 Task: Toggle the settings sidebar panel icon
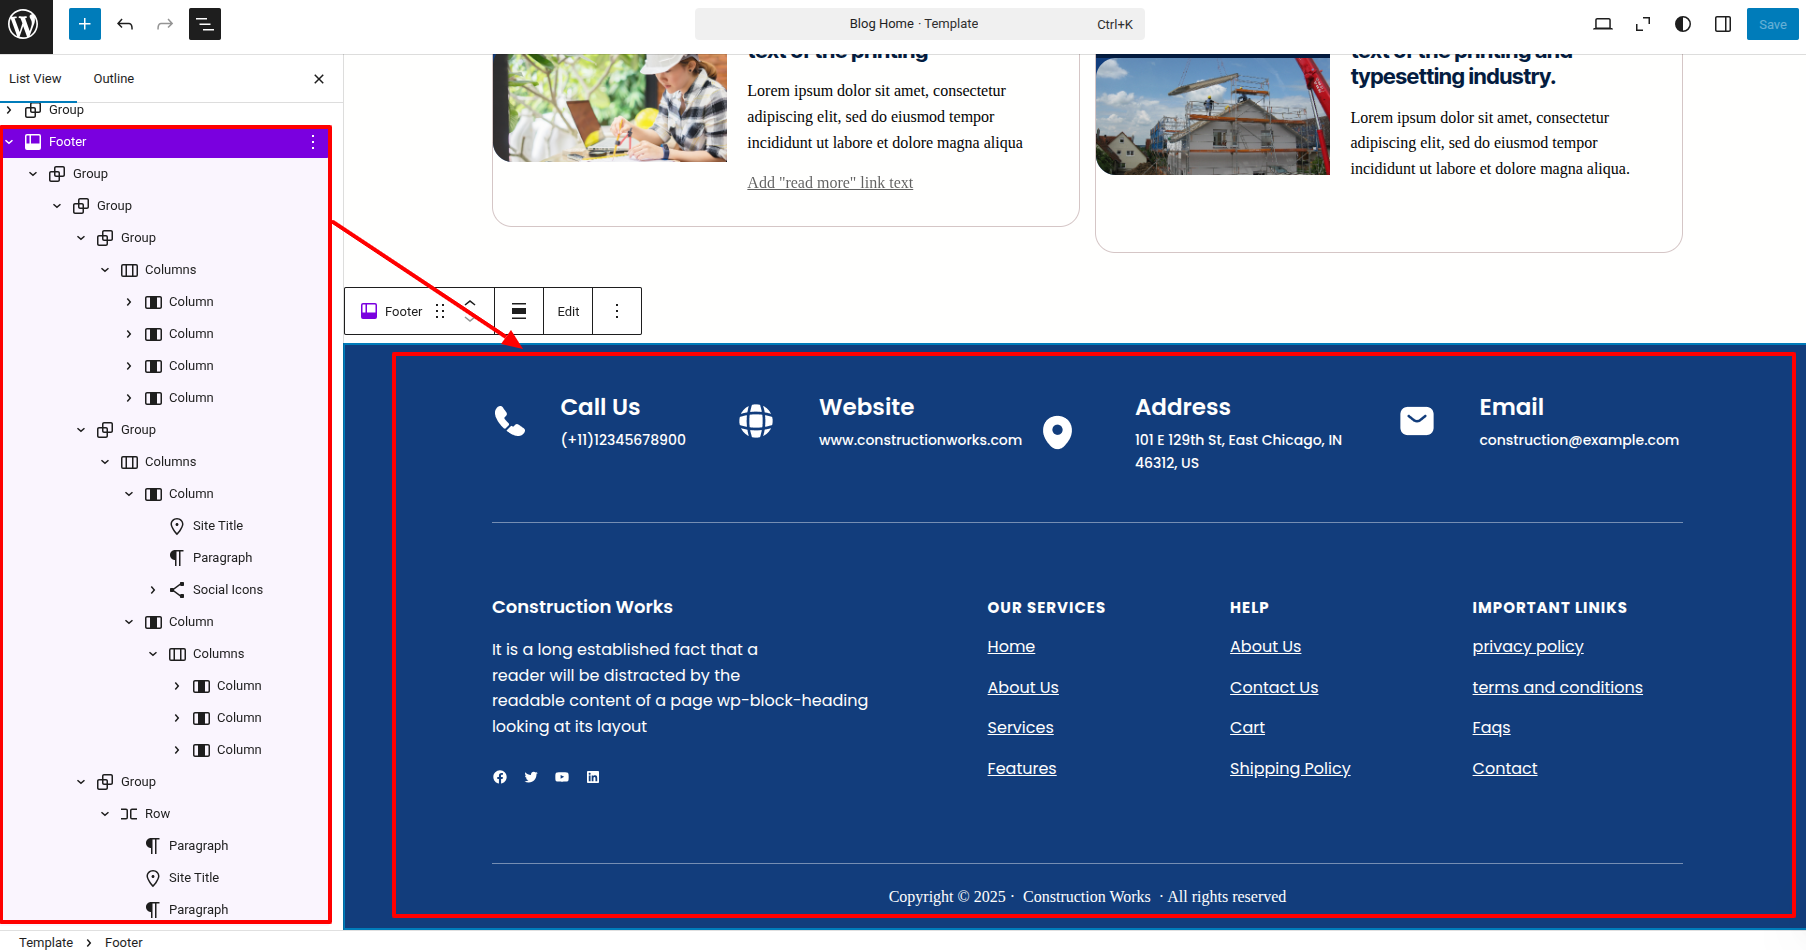pos(1723,24)
